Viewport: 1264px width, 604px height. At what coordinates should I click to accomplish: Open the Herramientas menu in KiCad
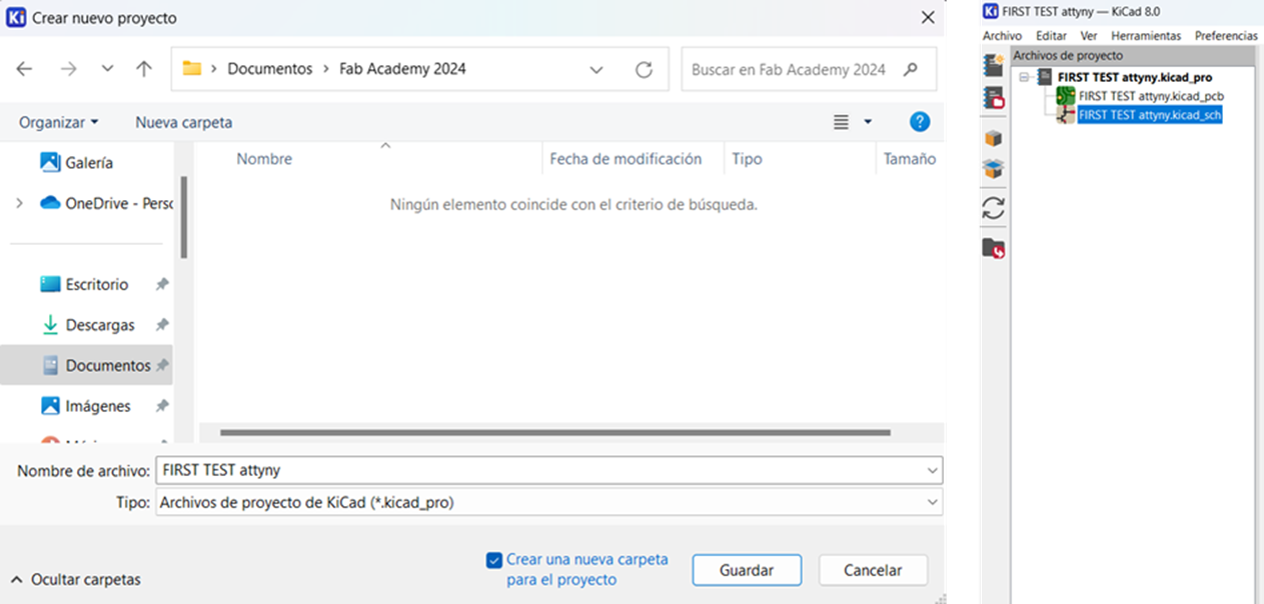click(x=1146, y=36)
